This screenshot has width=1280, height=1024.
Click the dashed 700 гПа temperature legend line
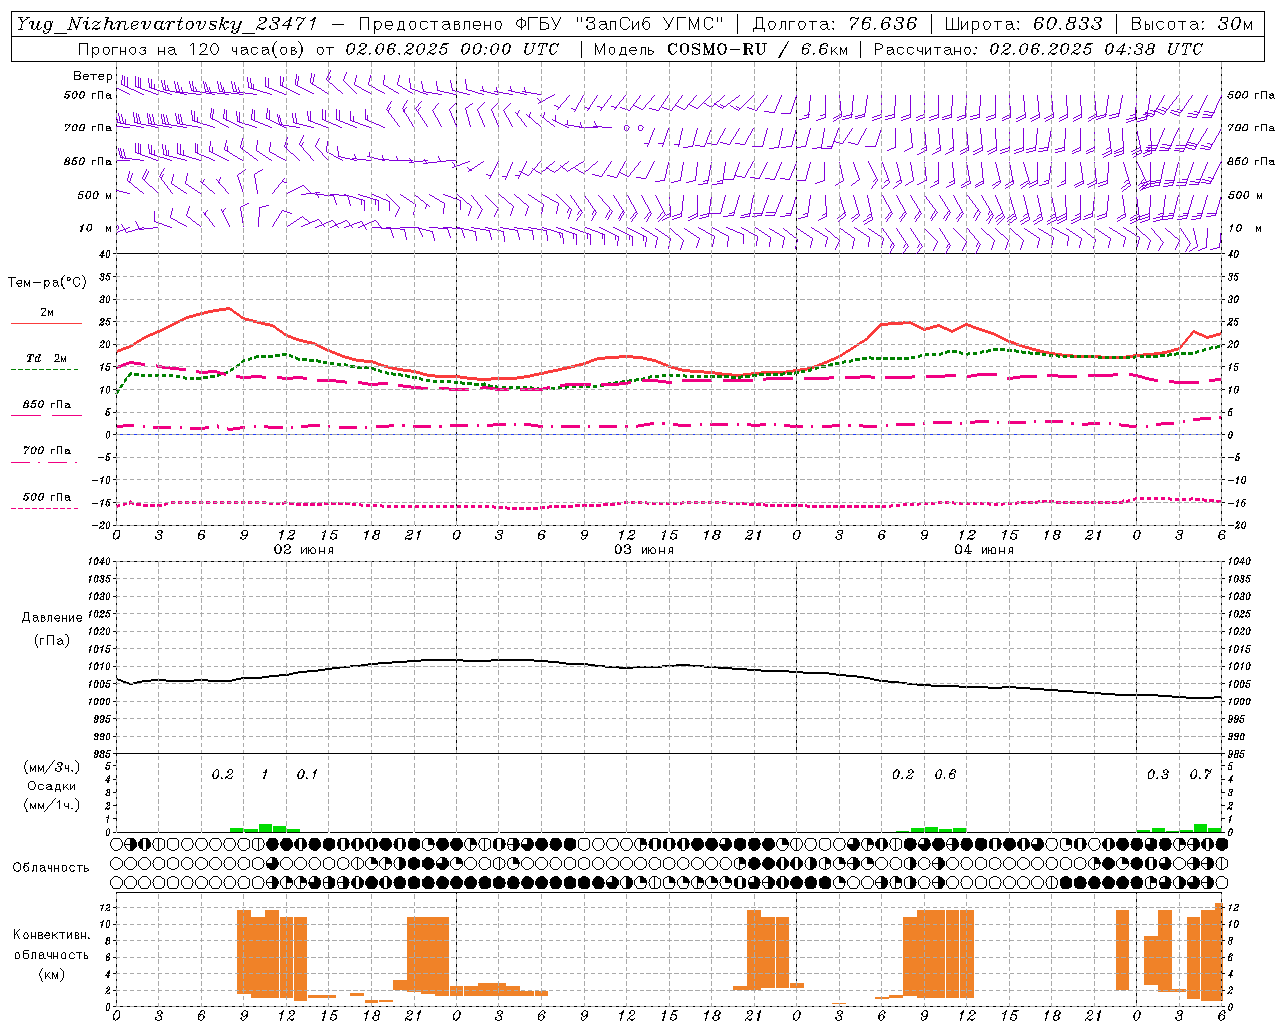point(46,462)
